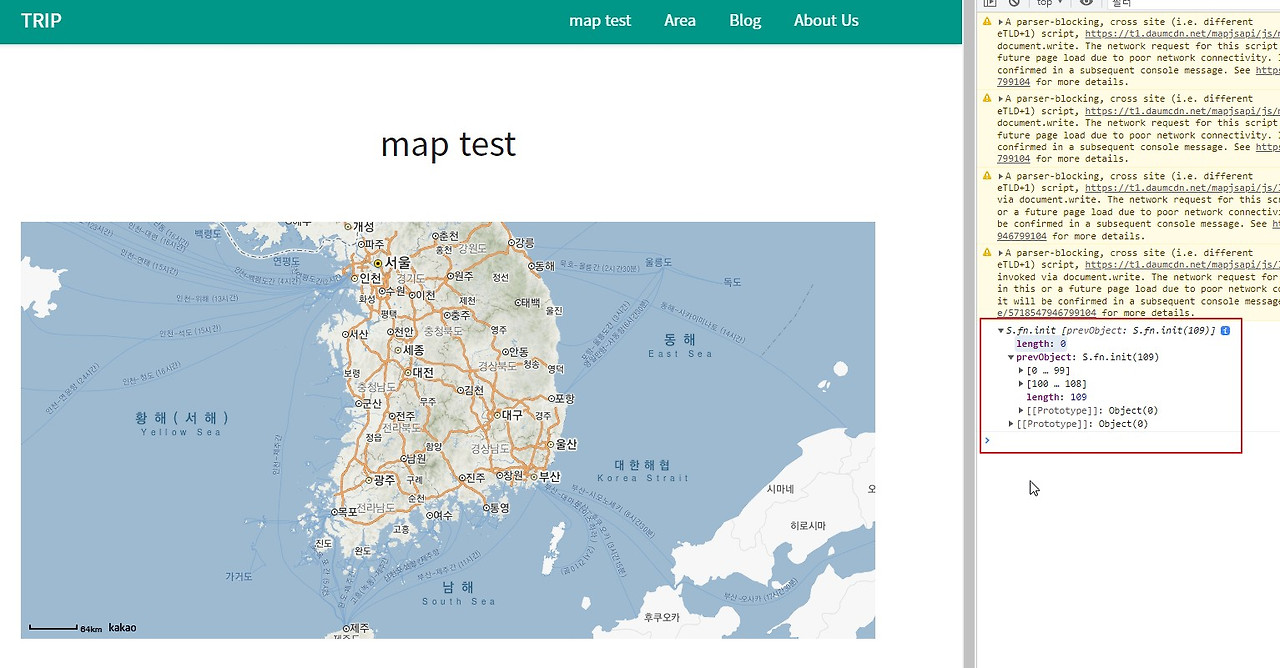Expand the first parser-blocking warning message
The image size is (1280, 668).
point(1001,22)
